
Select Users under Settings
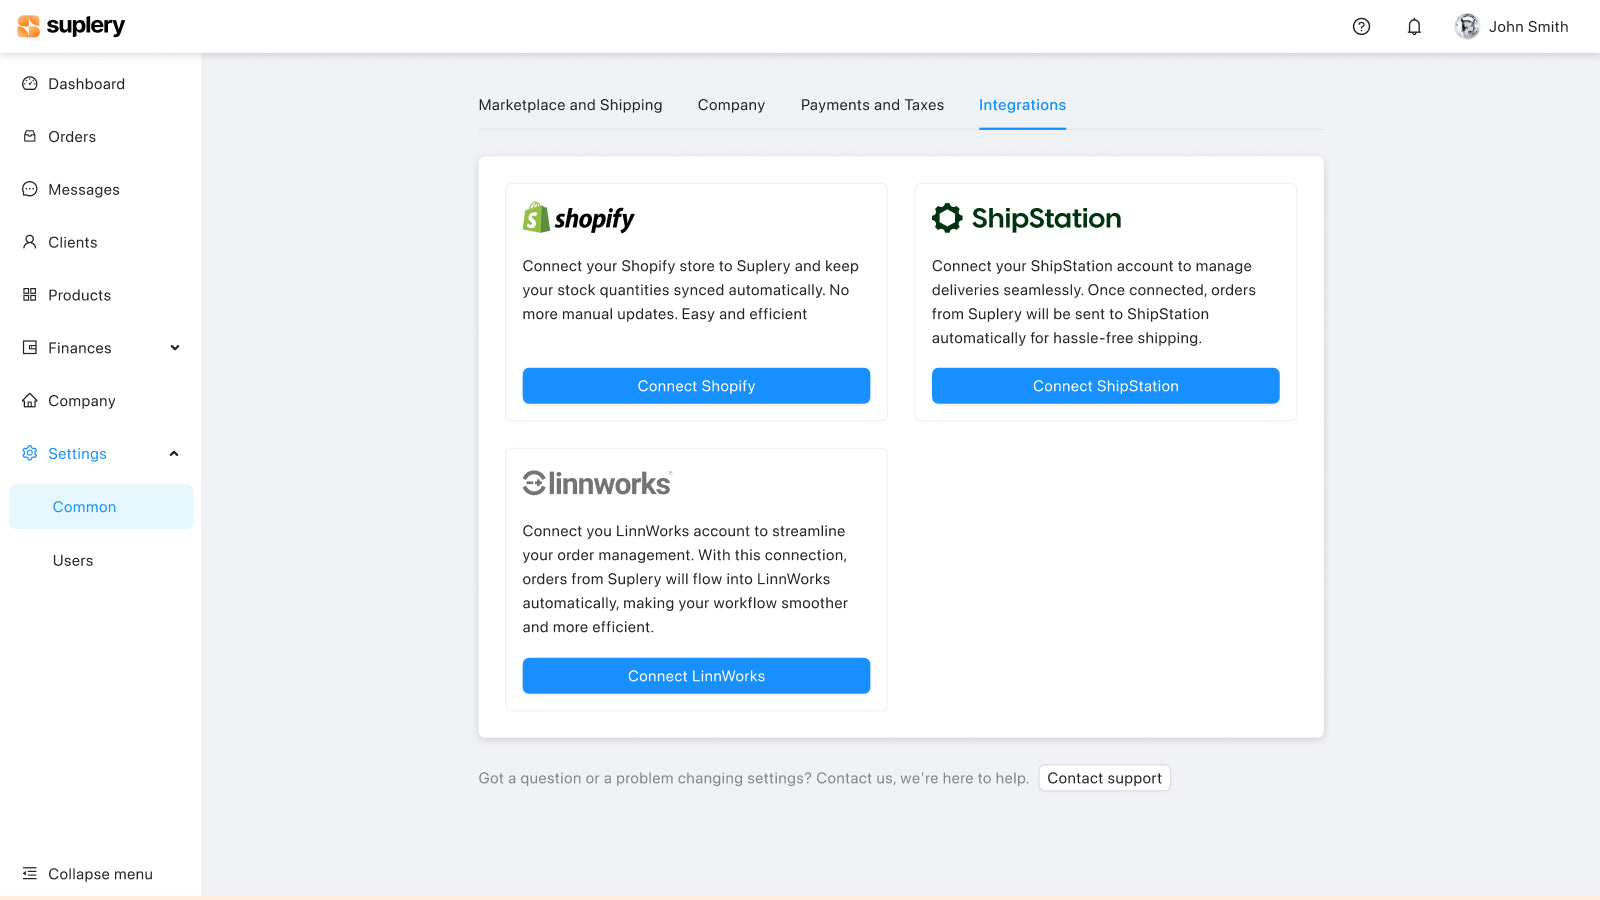72,560
